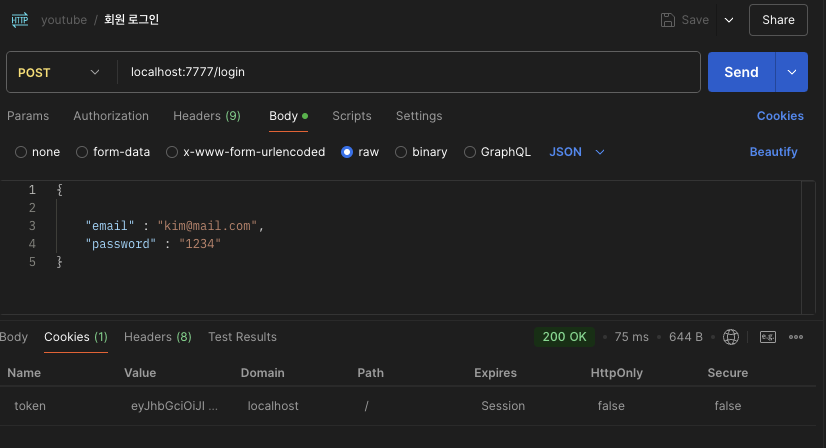Open the network info globe icon

tap(731, 337)
